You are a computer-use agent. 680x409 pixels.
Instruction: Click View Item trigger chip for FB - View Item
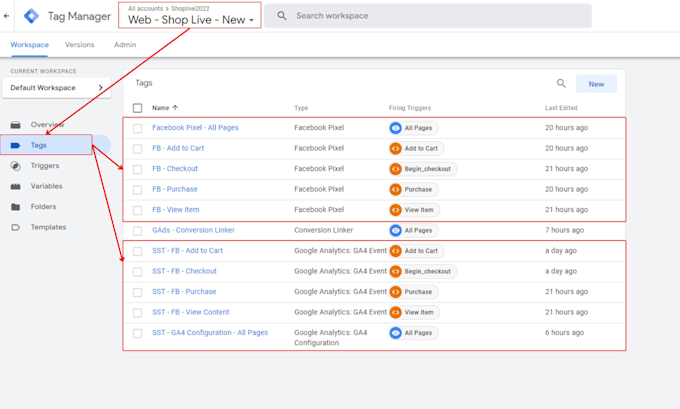click(414, 210)
